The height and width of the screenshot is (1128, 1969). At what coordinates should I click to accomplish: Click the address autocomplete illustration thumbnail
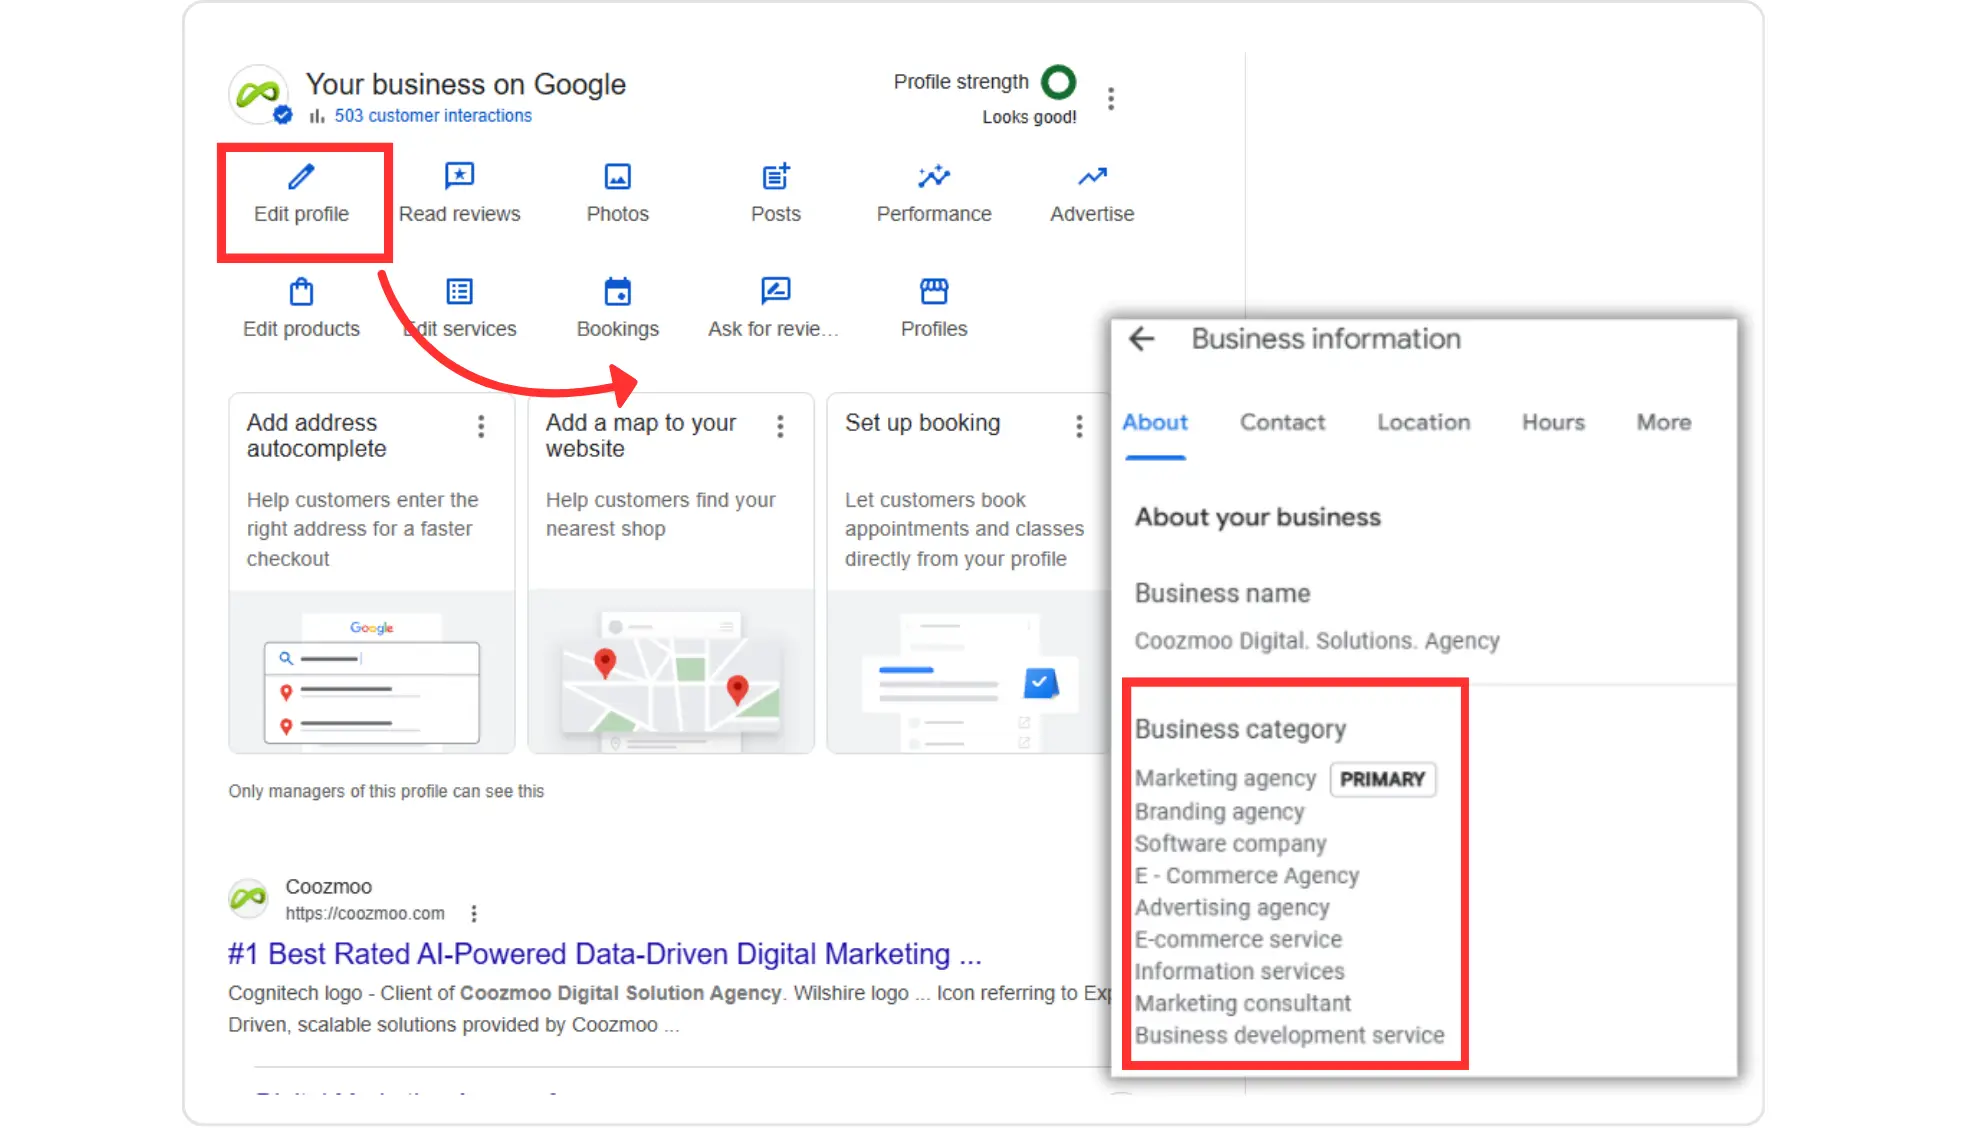(371, 672)
